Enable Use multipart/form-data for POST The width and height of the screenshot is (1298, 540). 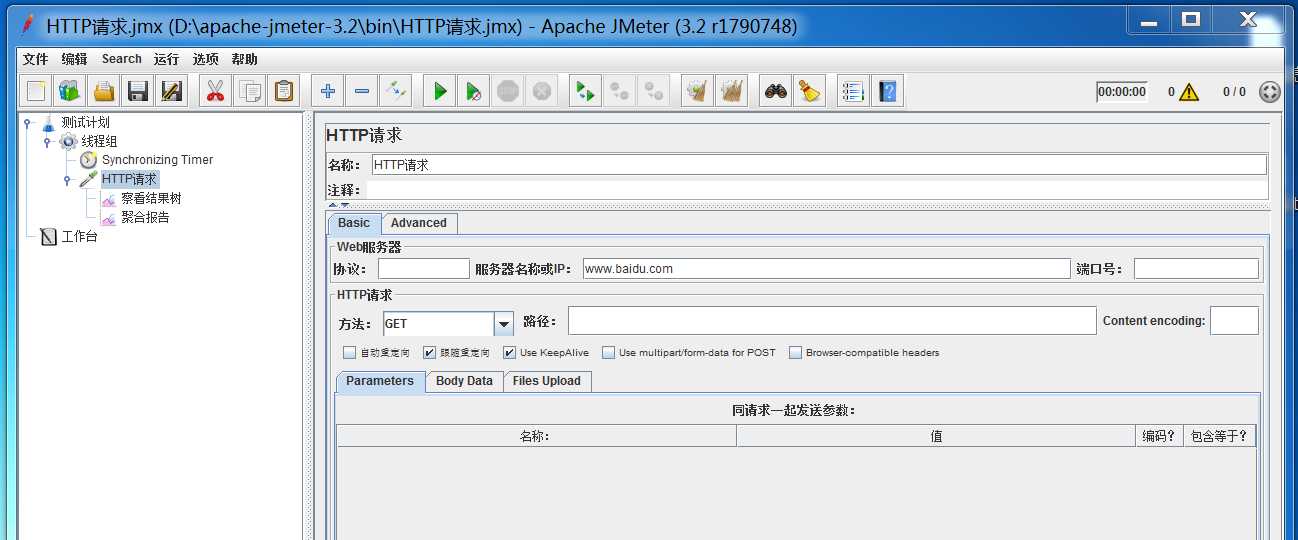608,352
